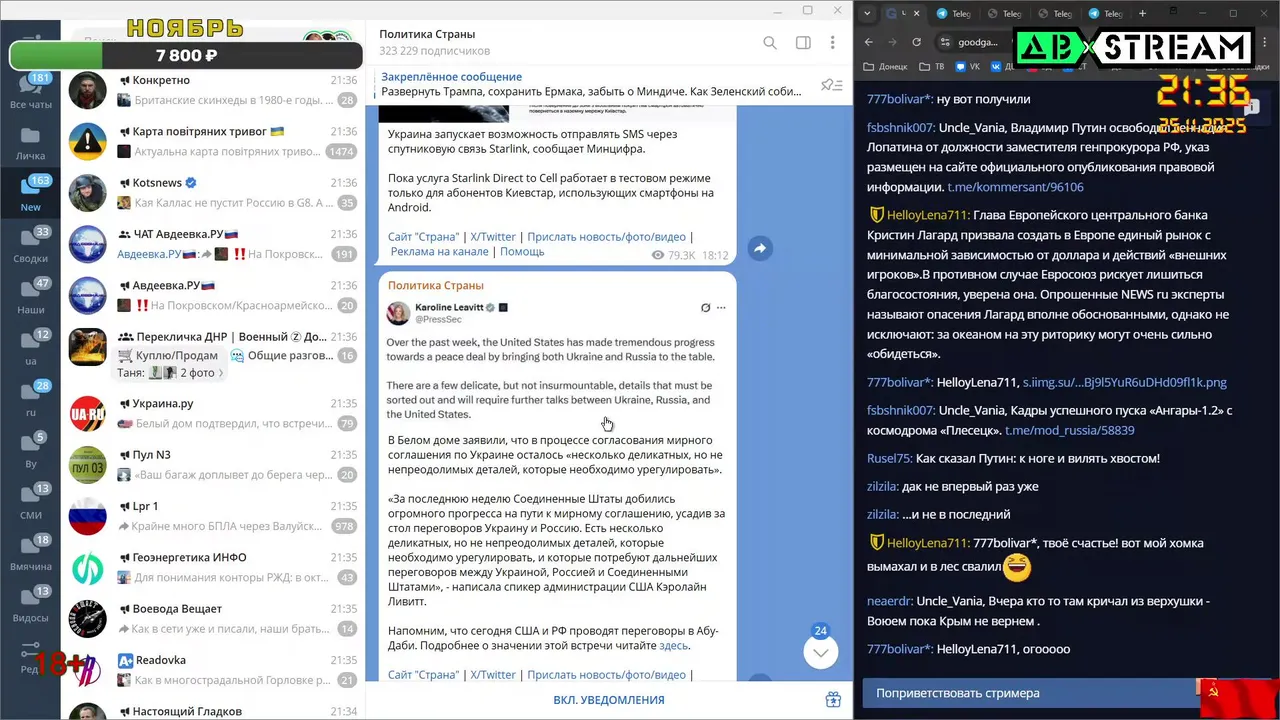Click the Помощь link

tap(522, 252)
